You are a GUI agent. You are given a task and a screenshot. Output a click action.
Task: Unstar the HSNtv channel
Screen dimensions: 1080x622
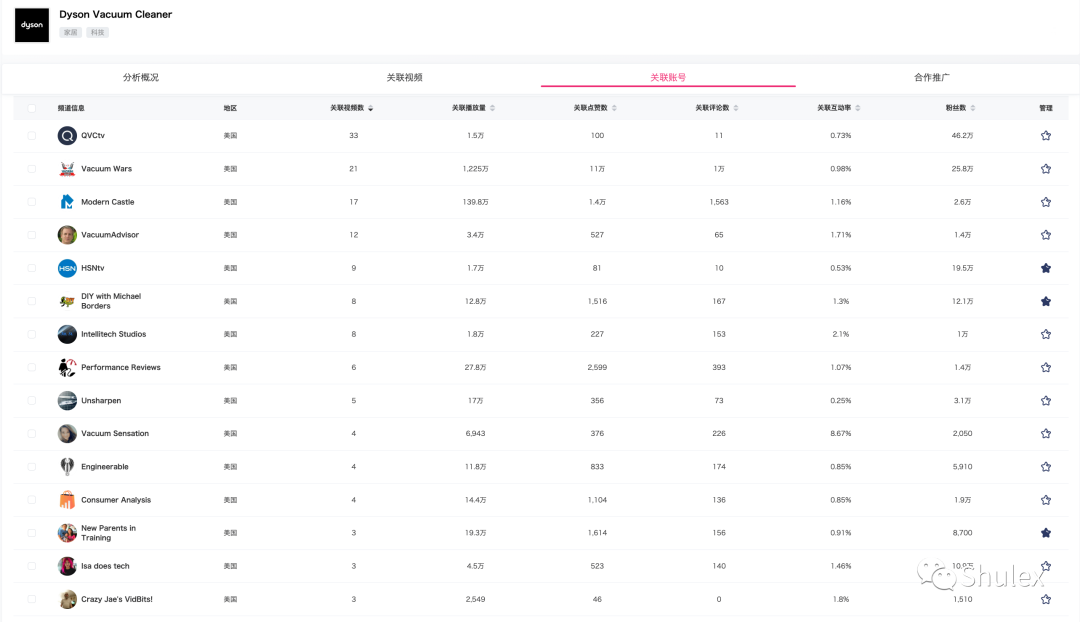click(x=1046, y=268)
